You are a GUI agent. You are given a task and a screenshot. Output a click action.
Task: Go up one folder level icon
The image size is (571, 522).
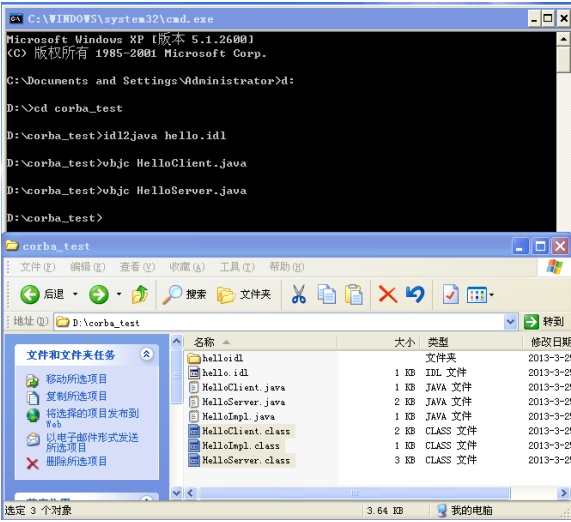[140, 294]
